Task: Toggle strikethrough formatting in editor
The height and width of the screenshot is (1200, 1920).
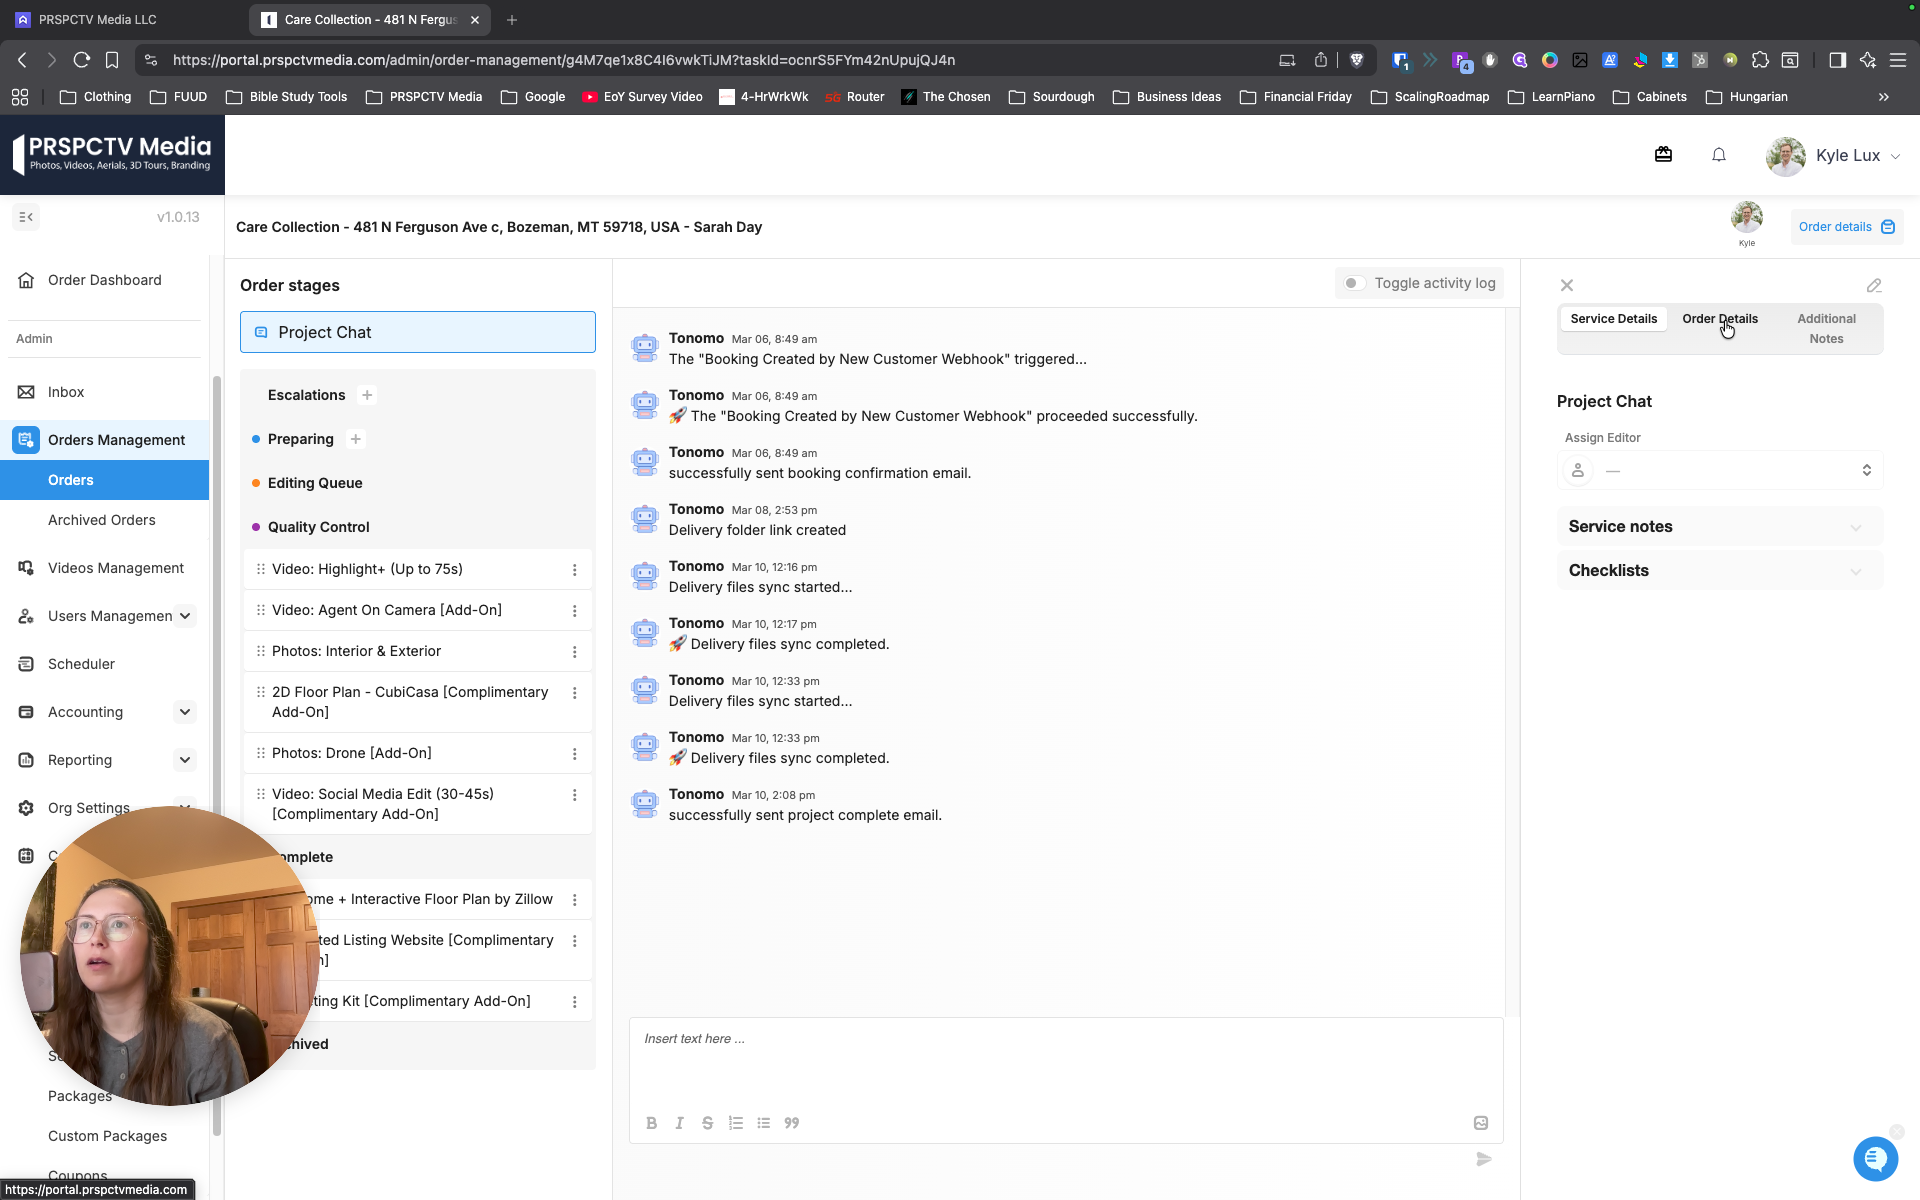Action: [x=707, y=1123]
